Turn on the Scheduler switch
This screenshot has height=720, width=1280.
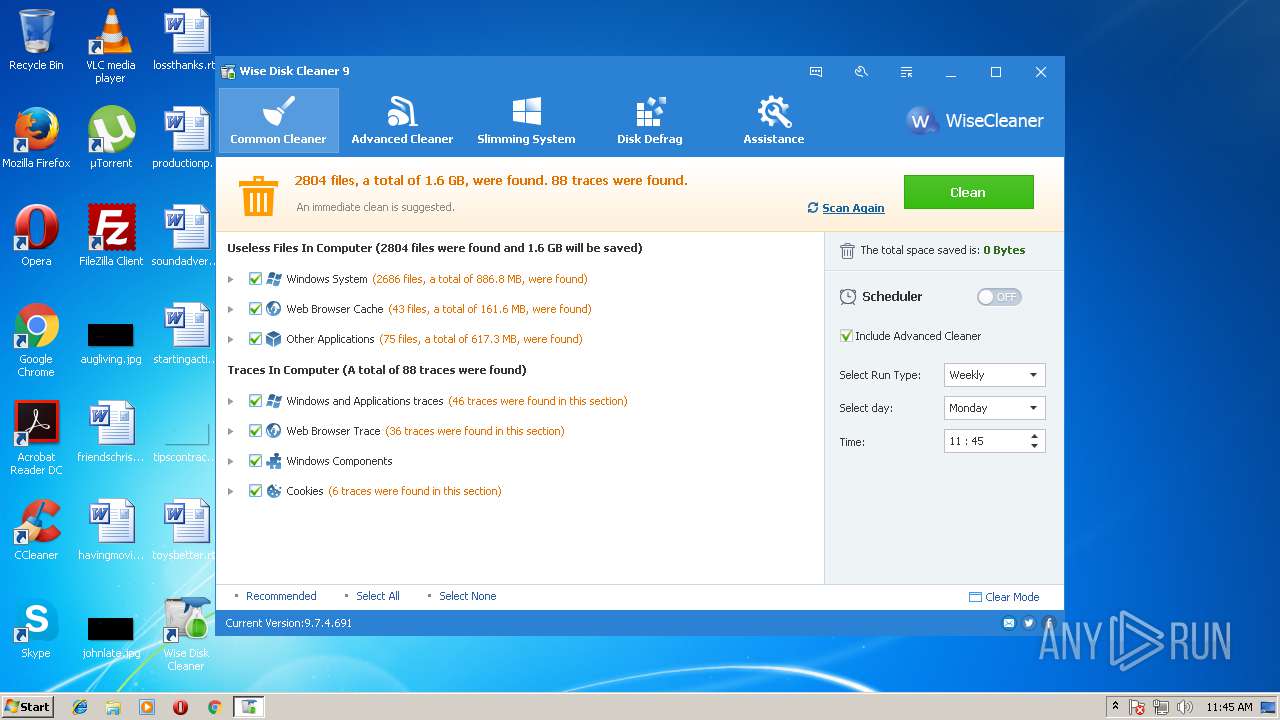[x=999, y=297]
